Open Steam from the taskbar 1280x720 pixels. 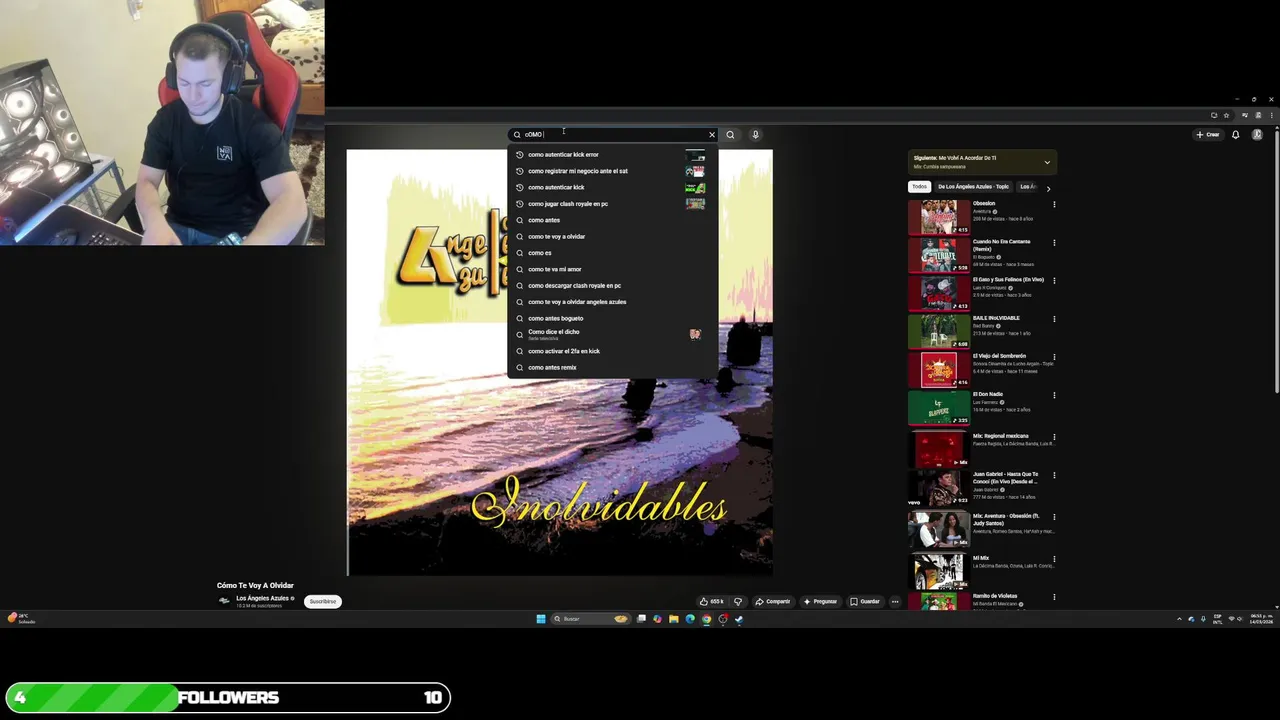click(739, 619)
